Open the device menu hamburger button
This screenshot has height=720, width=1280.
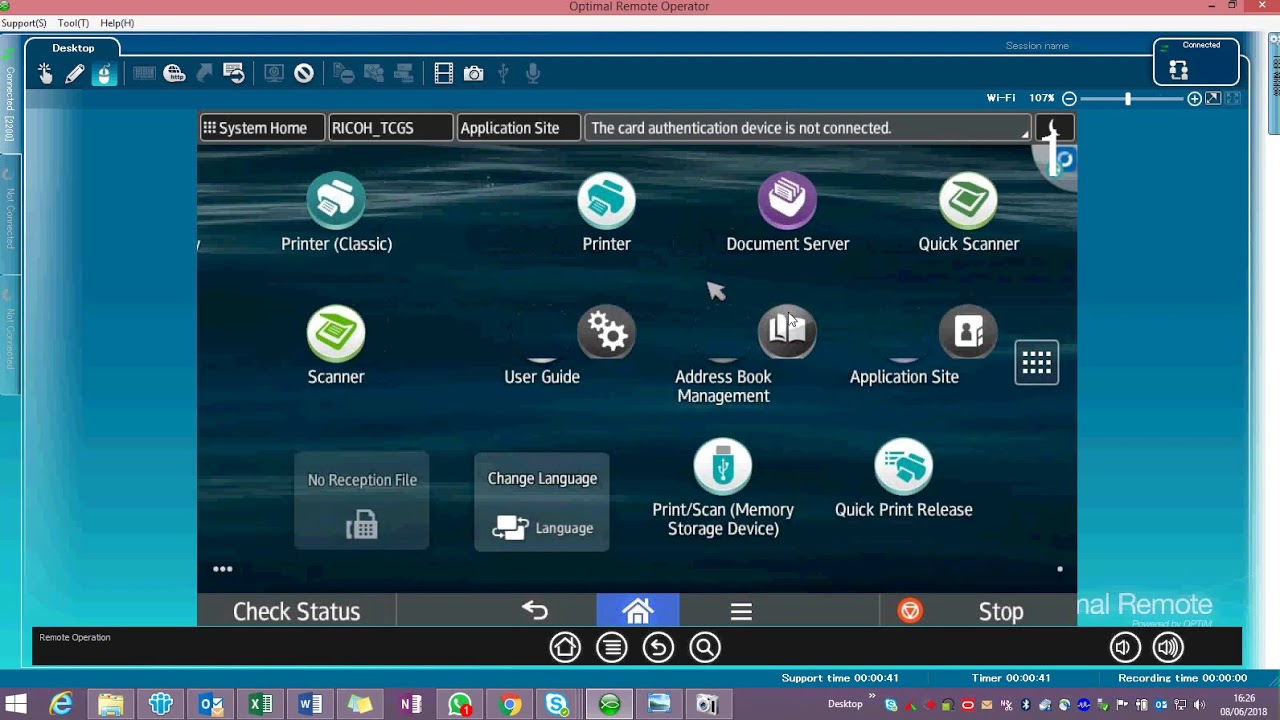pyautogui.click(x=741, y=611)
